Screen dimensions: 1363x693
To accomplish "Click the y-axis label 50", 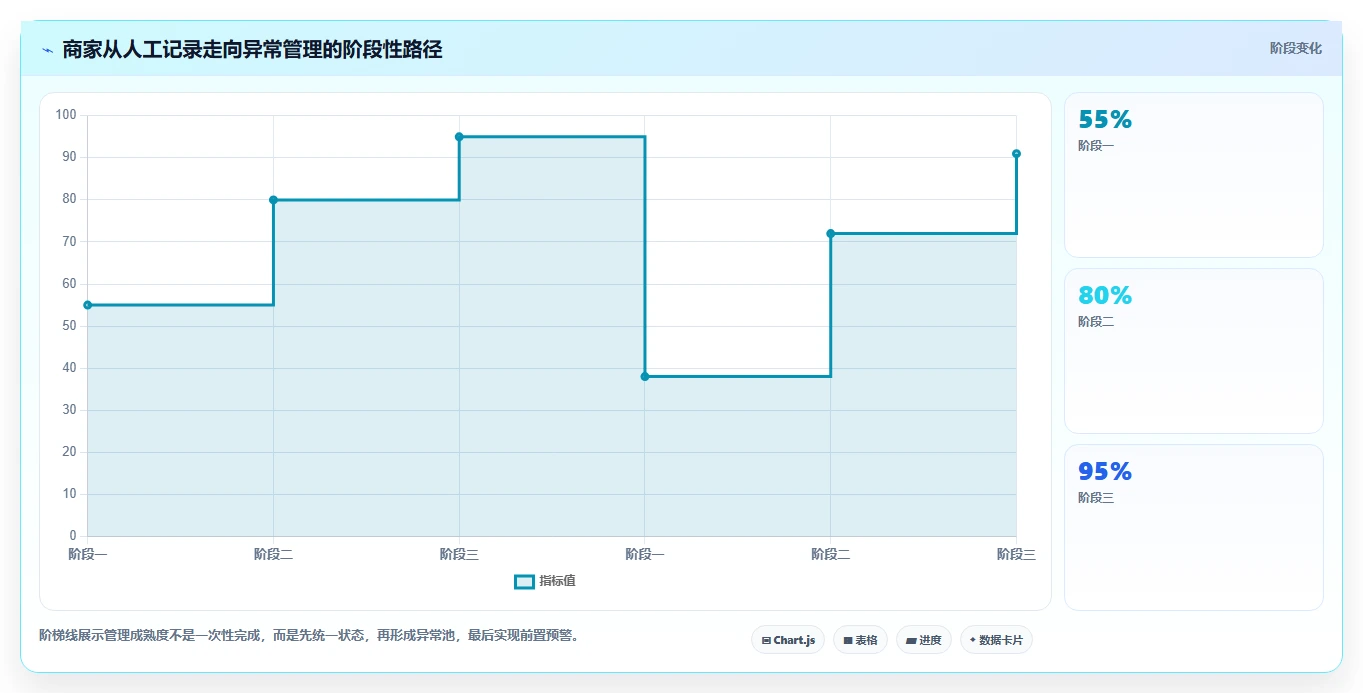I will pos(70,326).
